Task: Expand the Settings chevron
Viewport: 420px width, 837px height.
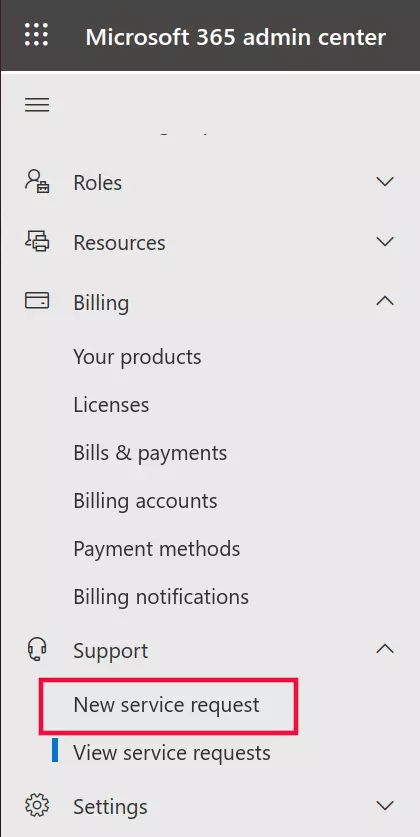Action: pyautogui.click(x=385, y=804)
